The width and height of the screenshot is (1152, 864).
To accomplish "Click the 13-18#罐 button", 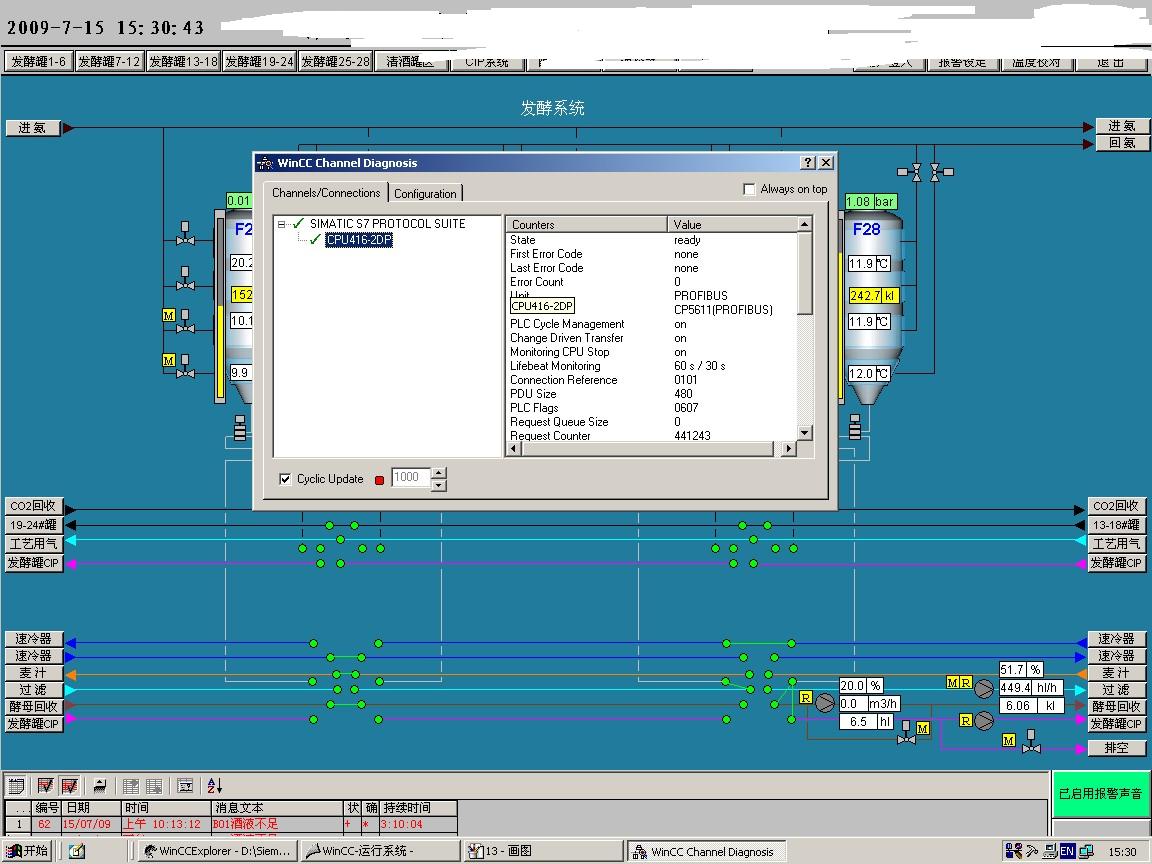I will tap(1116, 525).
